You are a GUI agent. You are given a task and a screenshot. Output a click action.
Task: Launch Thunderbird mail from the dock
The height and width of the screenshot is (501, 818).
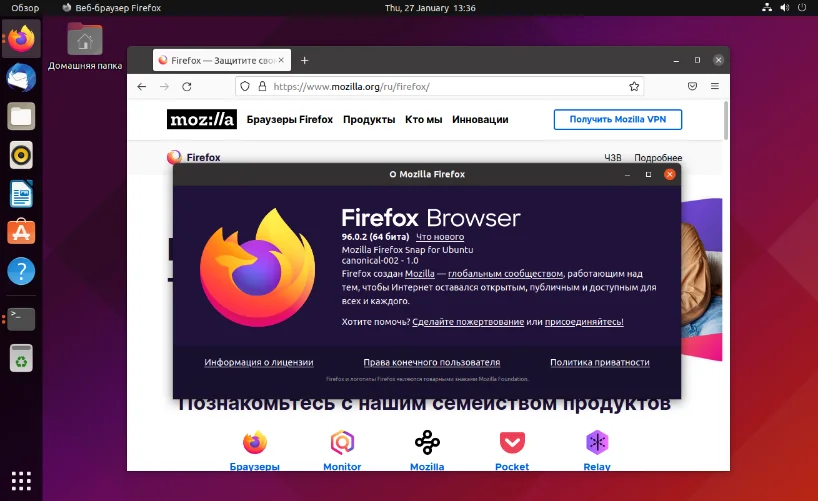(21, 78)
